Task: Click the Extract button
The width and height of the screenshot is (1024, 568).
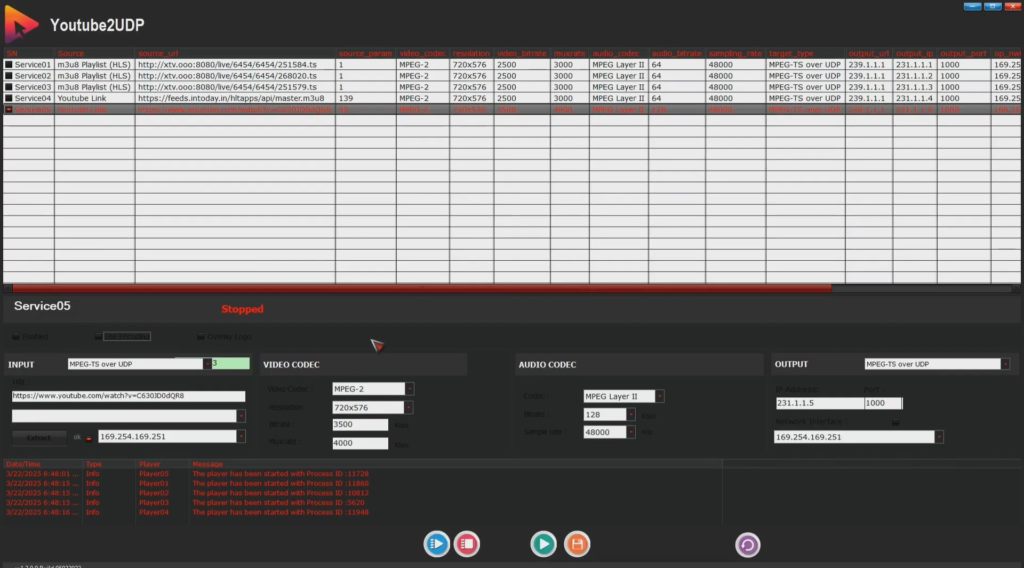Action: [39, 437]
